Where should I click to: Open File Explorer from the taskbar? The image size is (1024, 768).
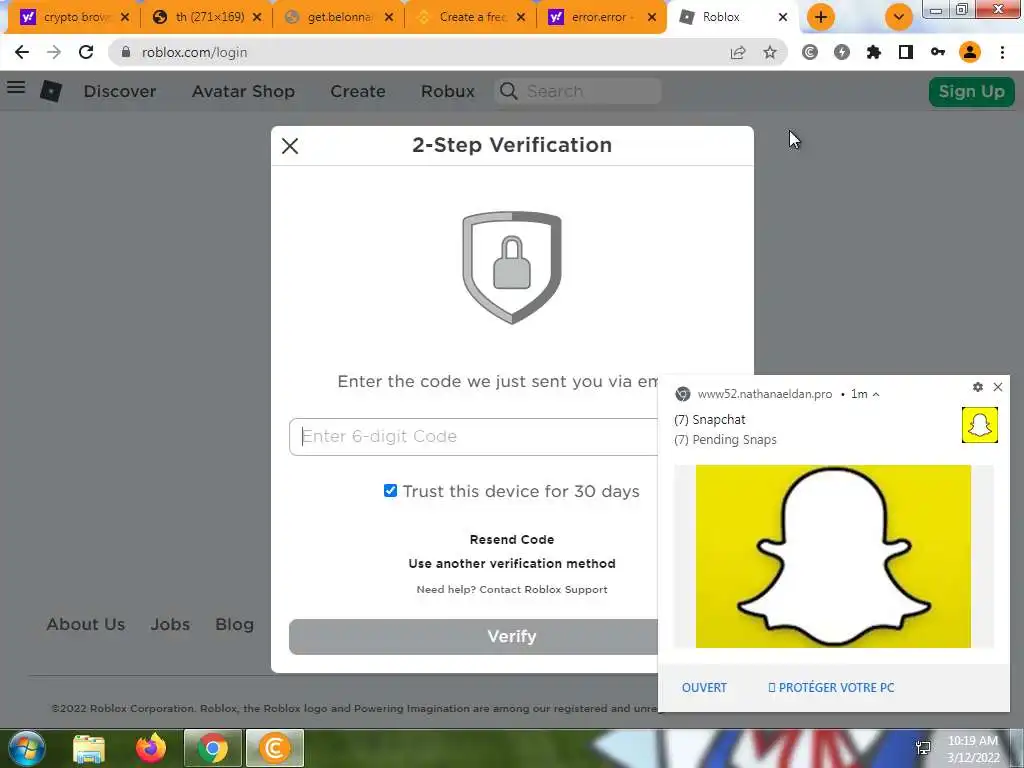89,748
